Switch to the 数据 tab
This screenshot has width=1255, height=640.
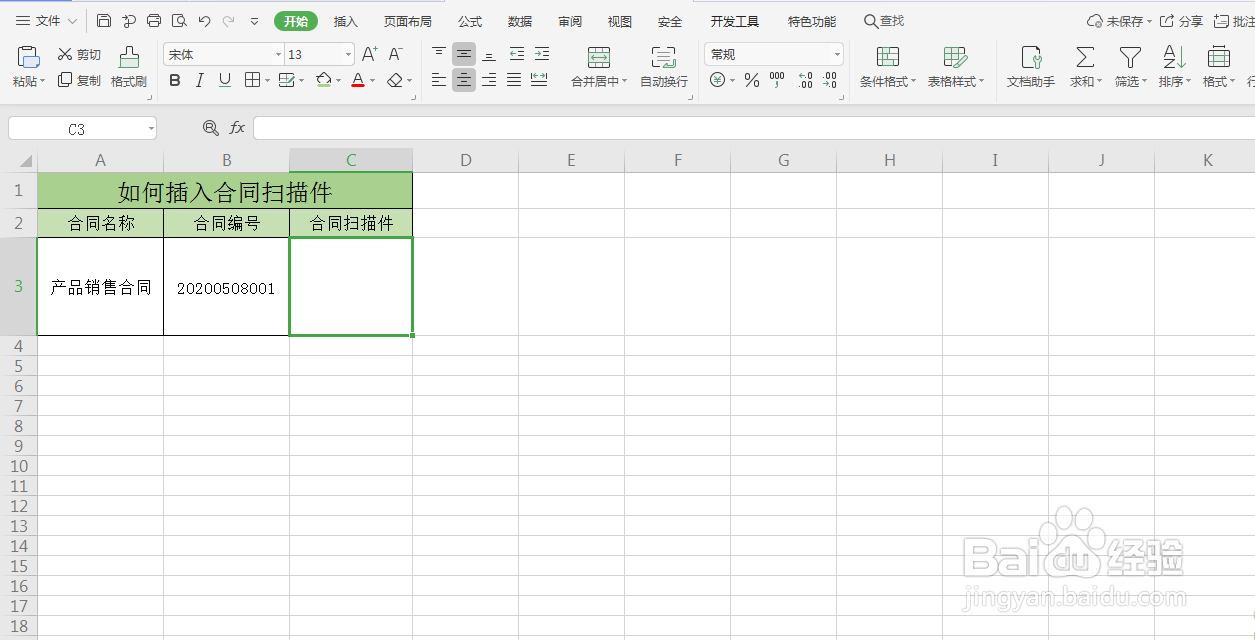click(x=520, y=21)
